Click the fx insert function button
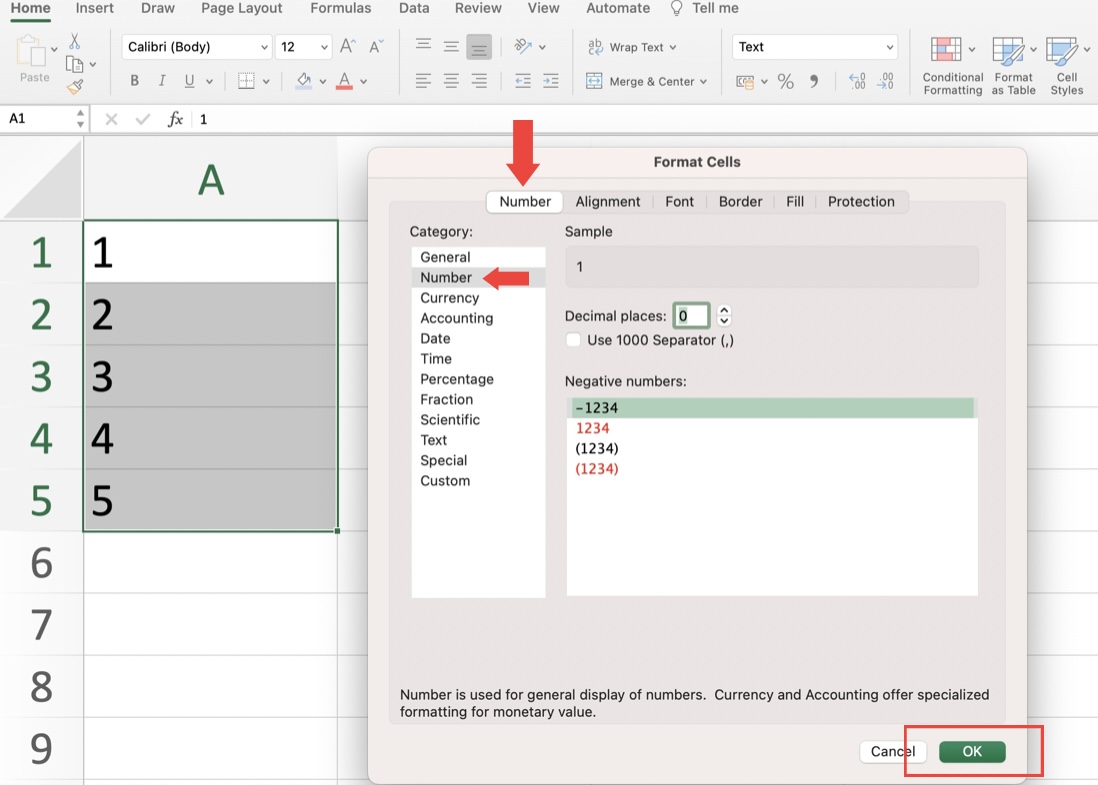This screenshot has height=785, width=1098. point(175,119)
